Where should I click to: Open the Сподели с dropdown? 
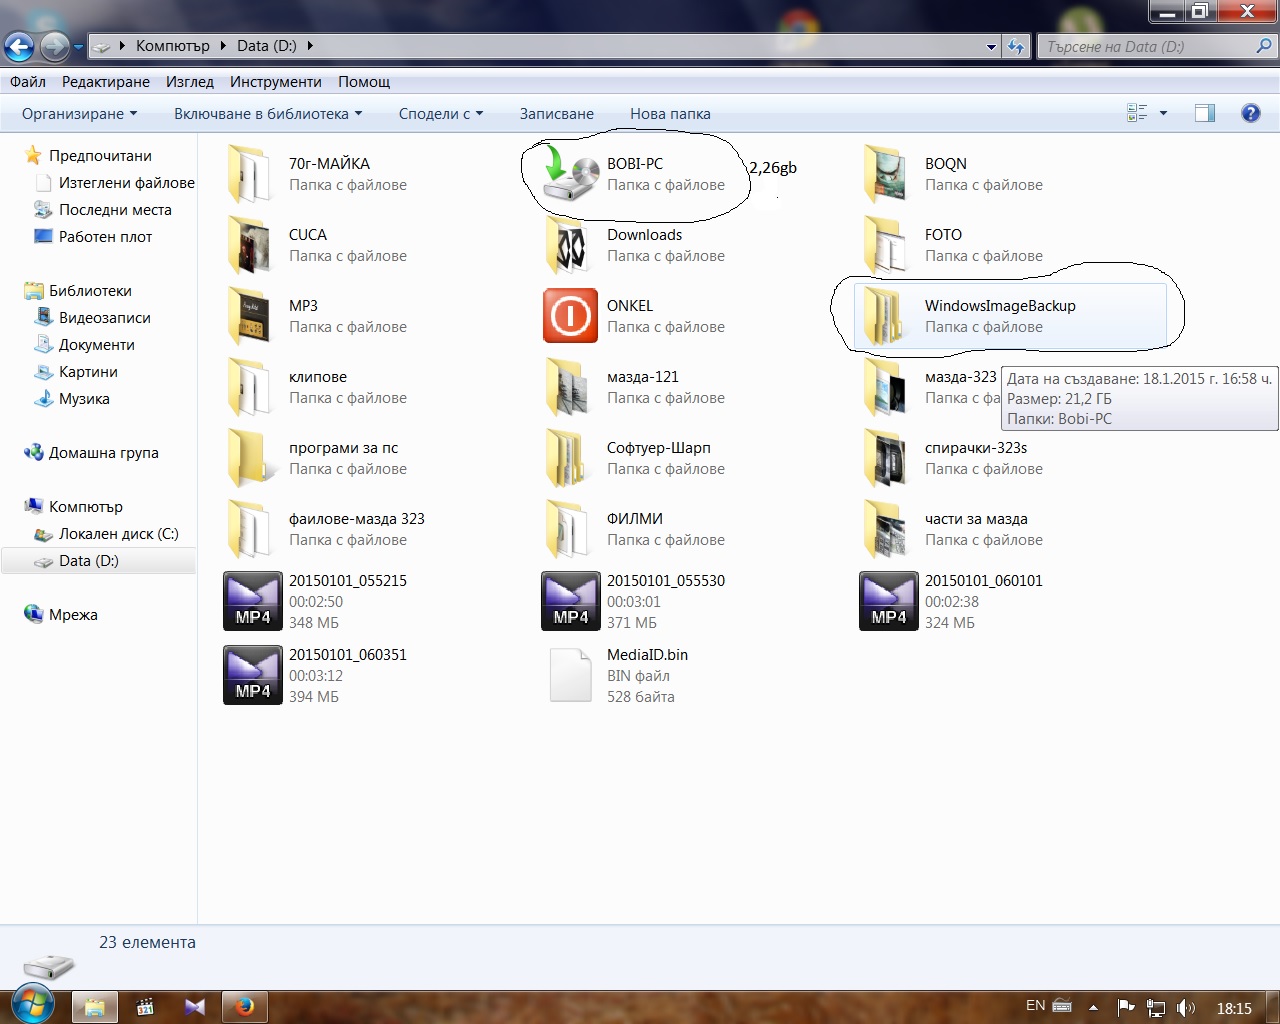click(x=440, y=114)
